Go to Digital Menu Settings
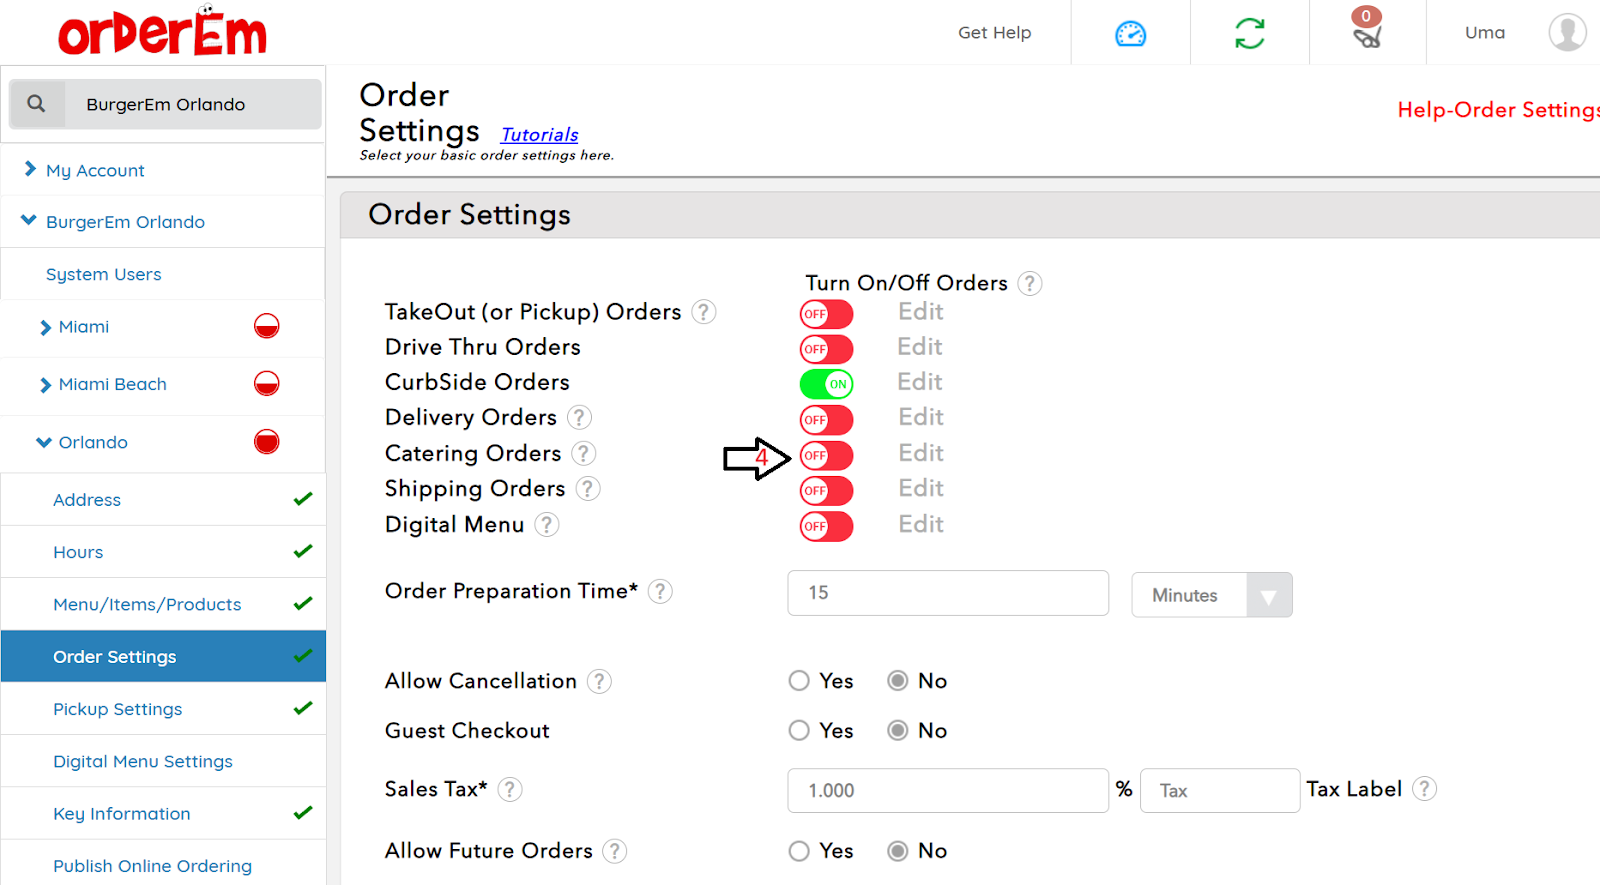This screenshot has width=1600, height=885. click(x=143, y=762)
